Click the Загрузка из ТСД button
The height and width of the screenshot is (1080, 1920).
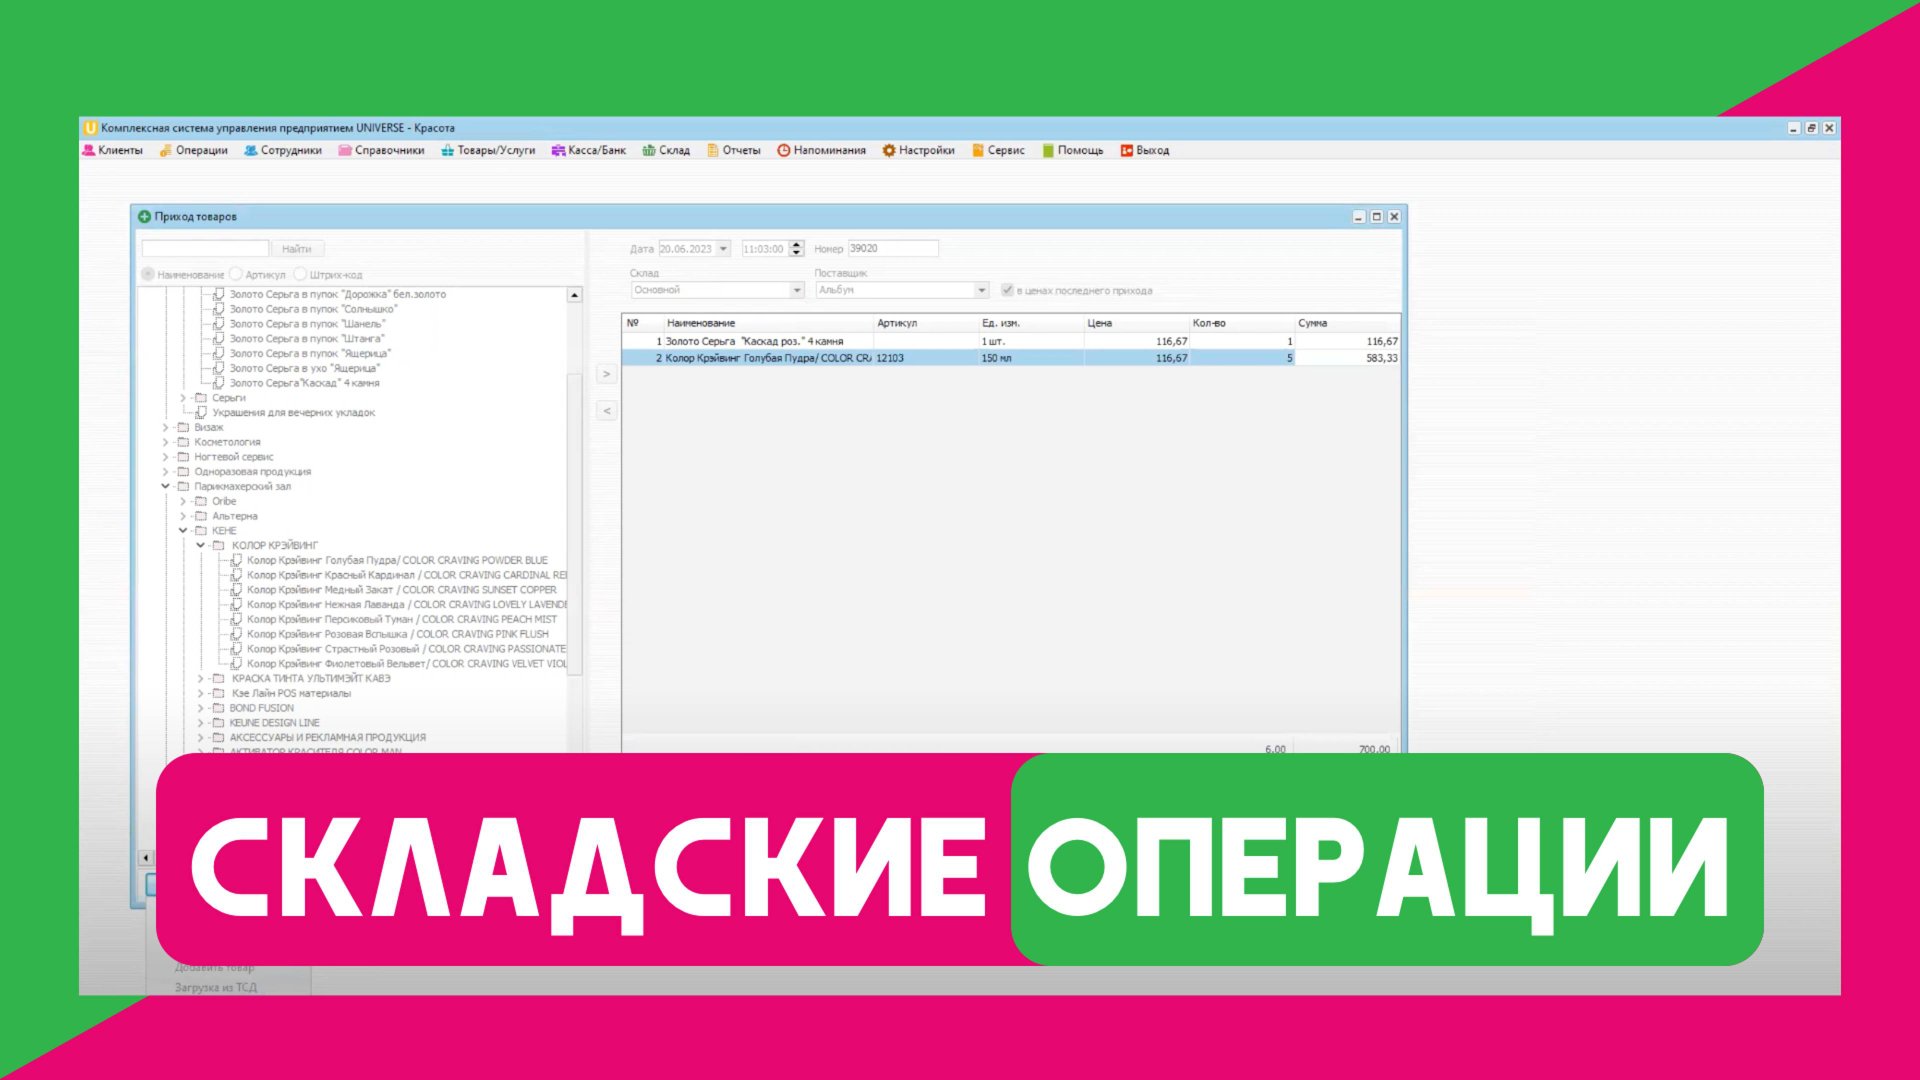(216, 986)
